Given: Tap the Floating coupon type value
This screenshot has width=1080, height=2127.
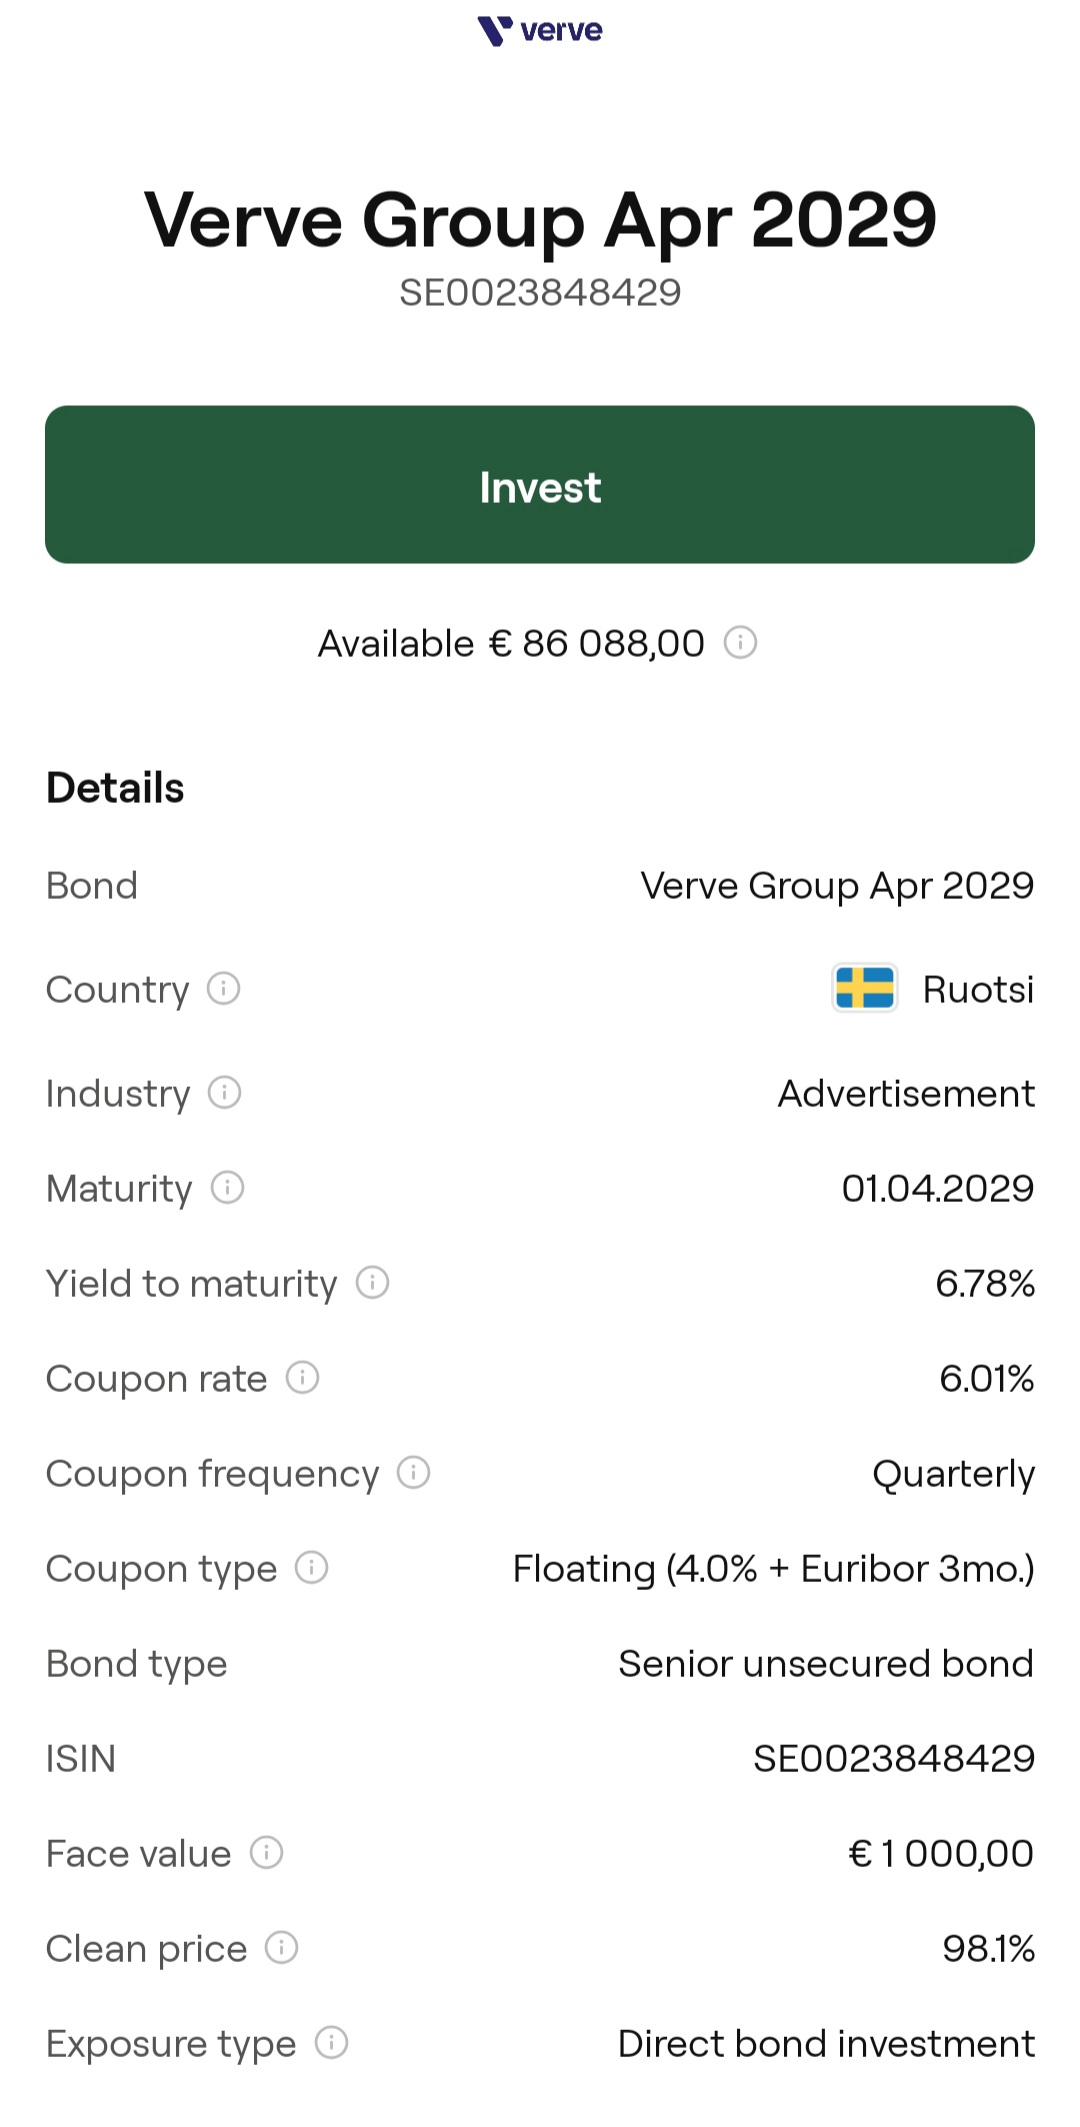Looking at the screenshot, I should 773,1568.
